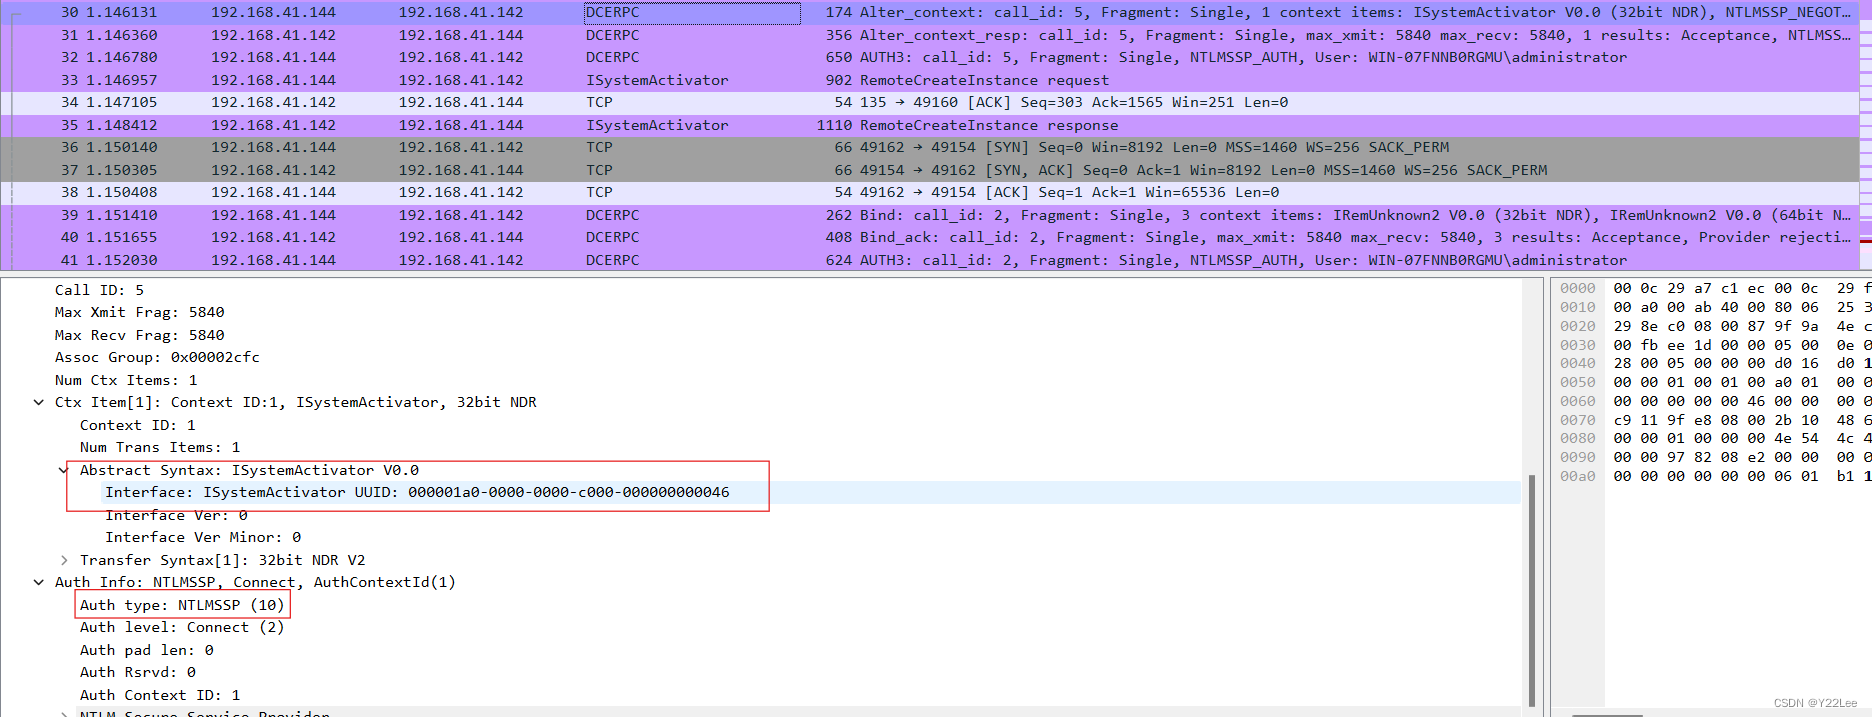Collapse the Auth Info NTLMSSP node
This screenshot has width=1872, height=717.
pyautogui.click(x=39, y=582)
